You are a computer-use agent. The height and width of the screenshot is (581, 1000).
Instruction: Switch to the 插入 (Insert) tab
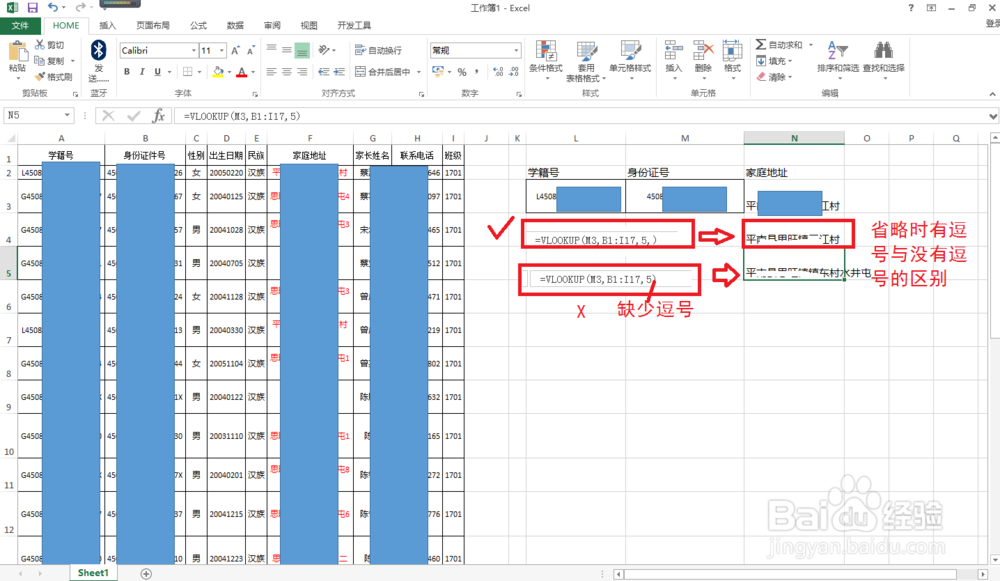click(x=108, y=26)
